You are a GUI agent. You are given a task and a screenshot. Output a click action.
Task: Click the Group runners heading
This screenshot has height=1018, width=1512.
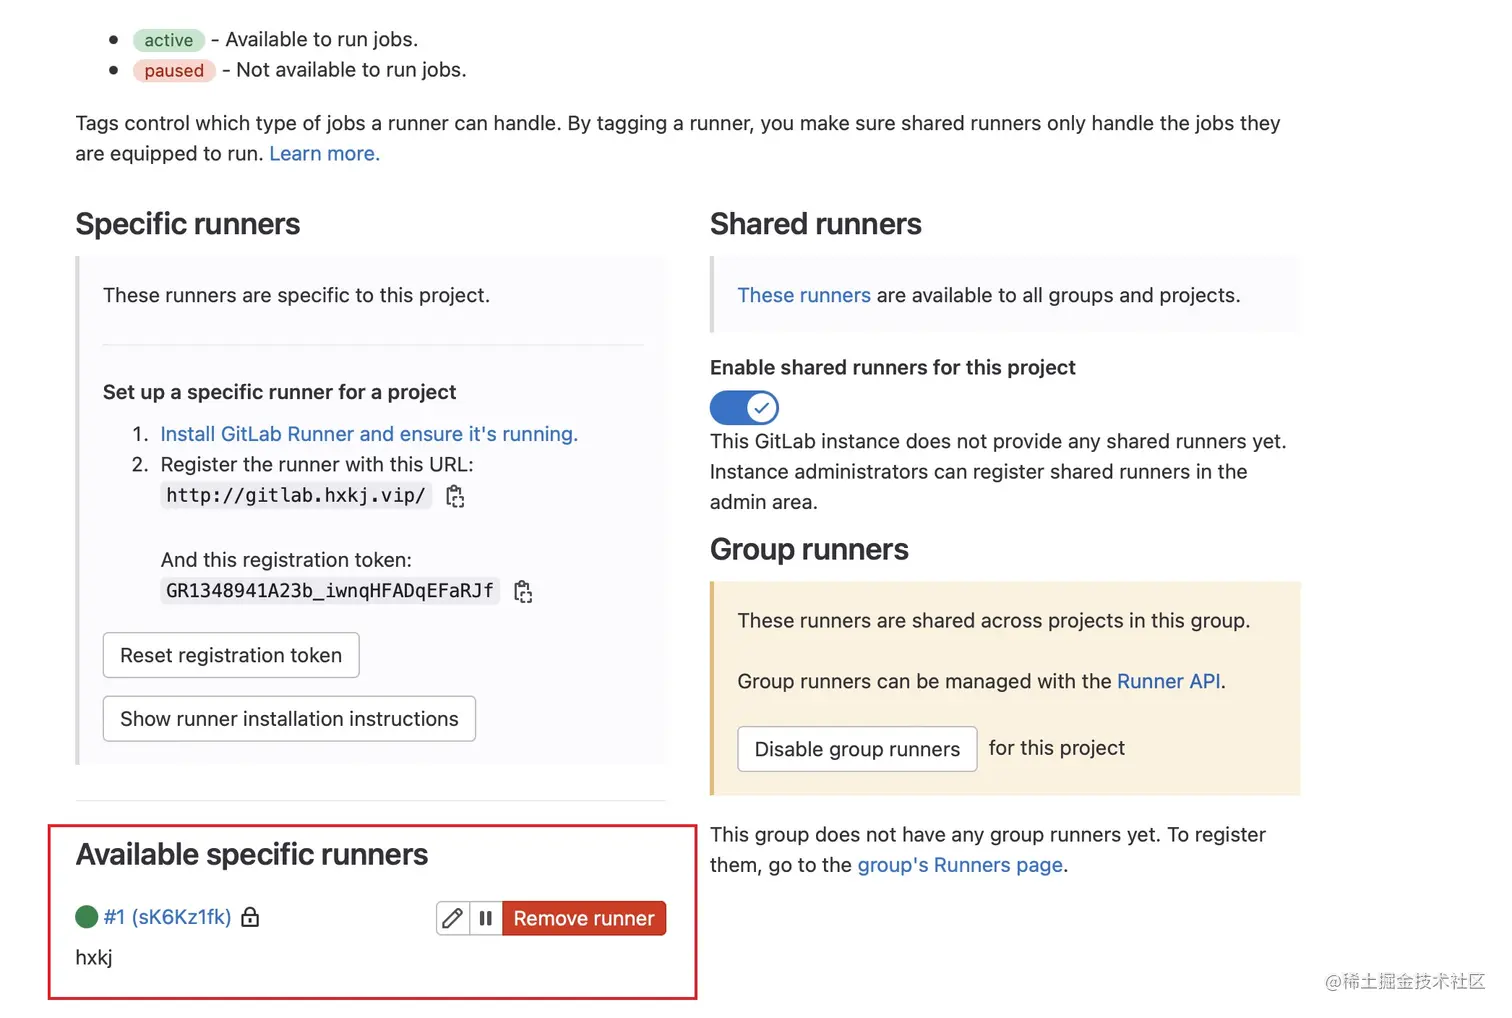809,549
